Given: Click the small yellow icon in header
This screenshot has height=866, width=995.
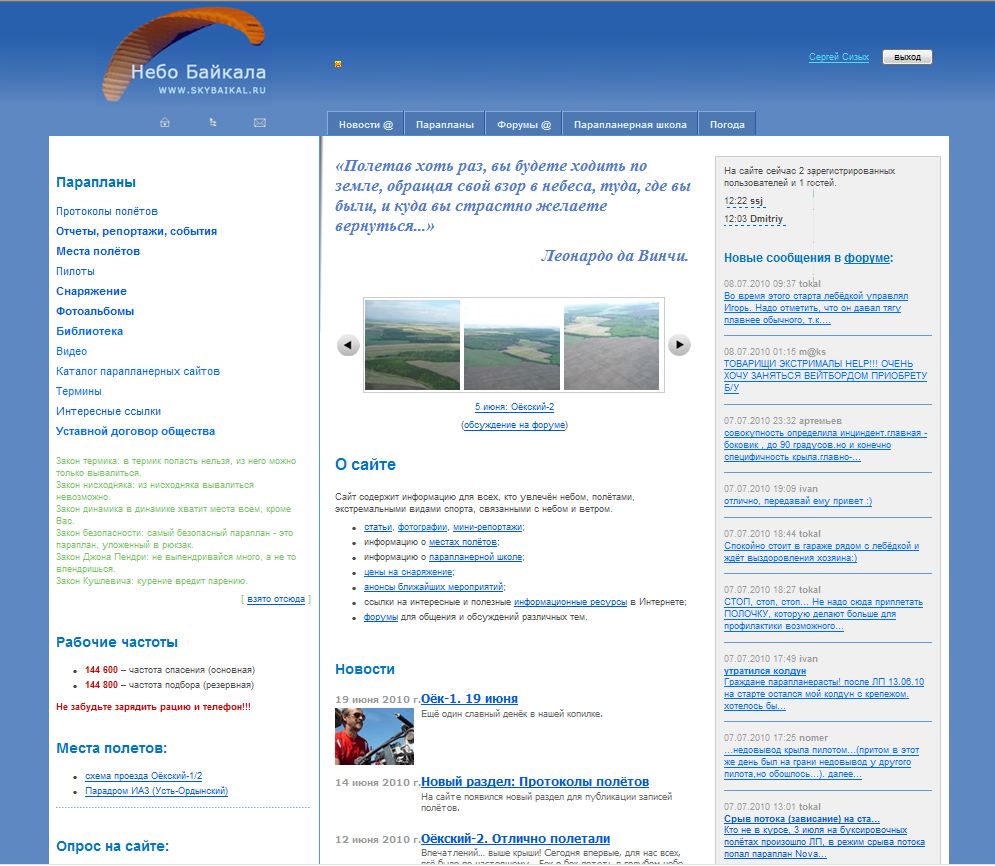Looking at the screenshot, I should pos(338,64).
